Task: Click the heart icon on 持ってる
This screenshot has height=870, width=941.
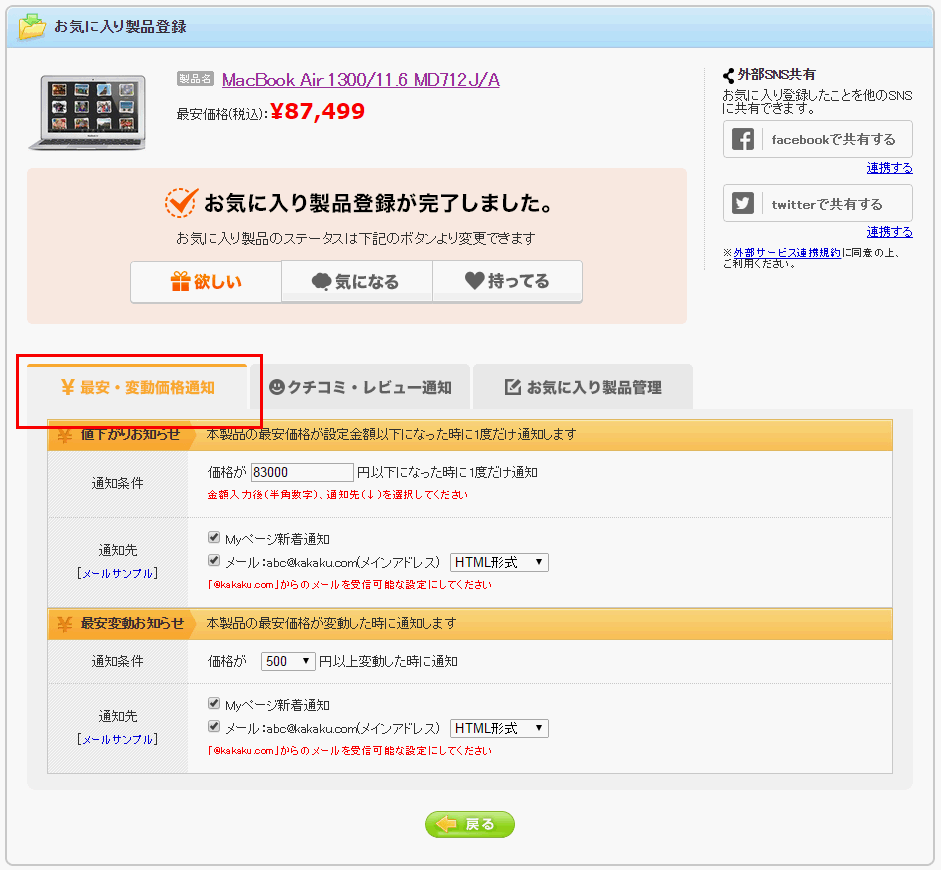Action: pyautogui.click(x=475, y=280)
